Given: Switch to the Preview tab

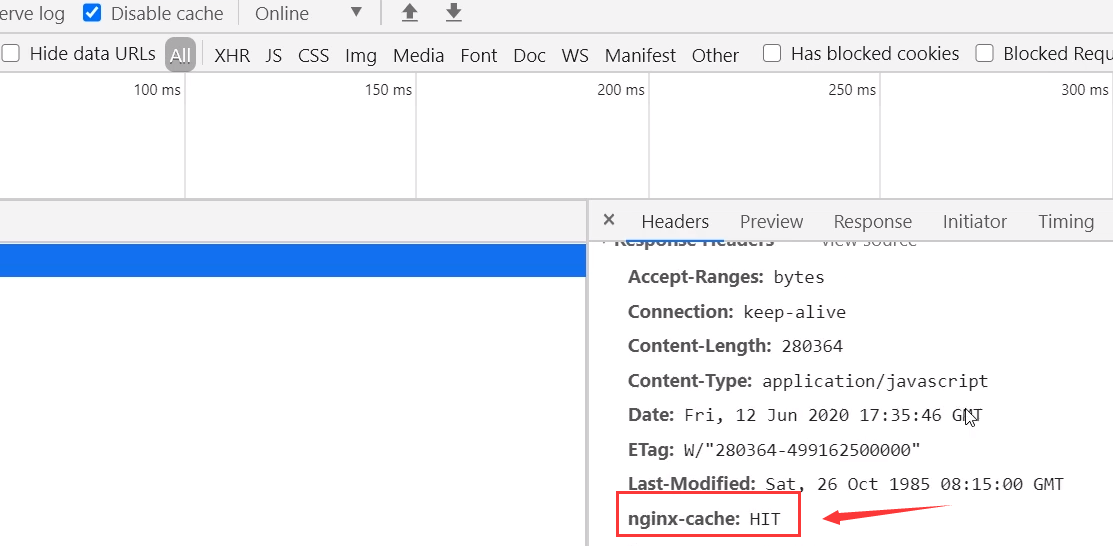Looking at the screenshot, I should pyautogui.click(x=772, y=222).
